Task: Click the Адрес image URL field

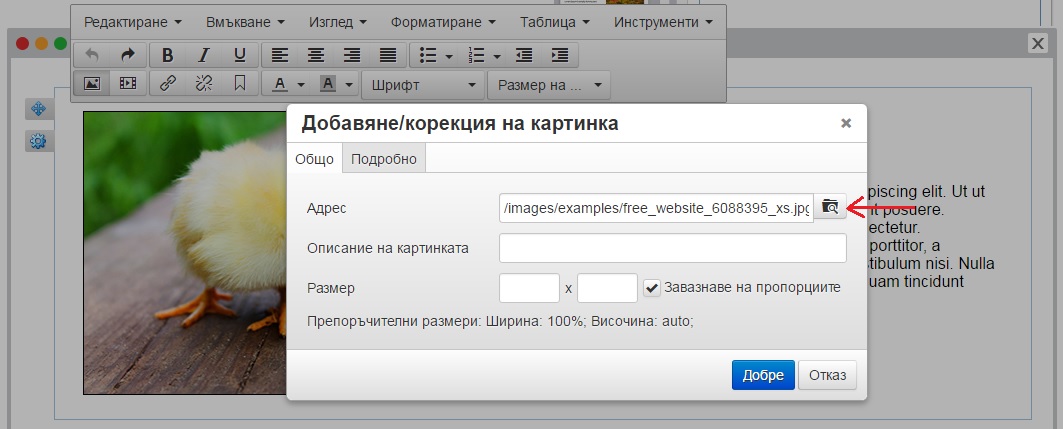Action: pos(656,208)
